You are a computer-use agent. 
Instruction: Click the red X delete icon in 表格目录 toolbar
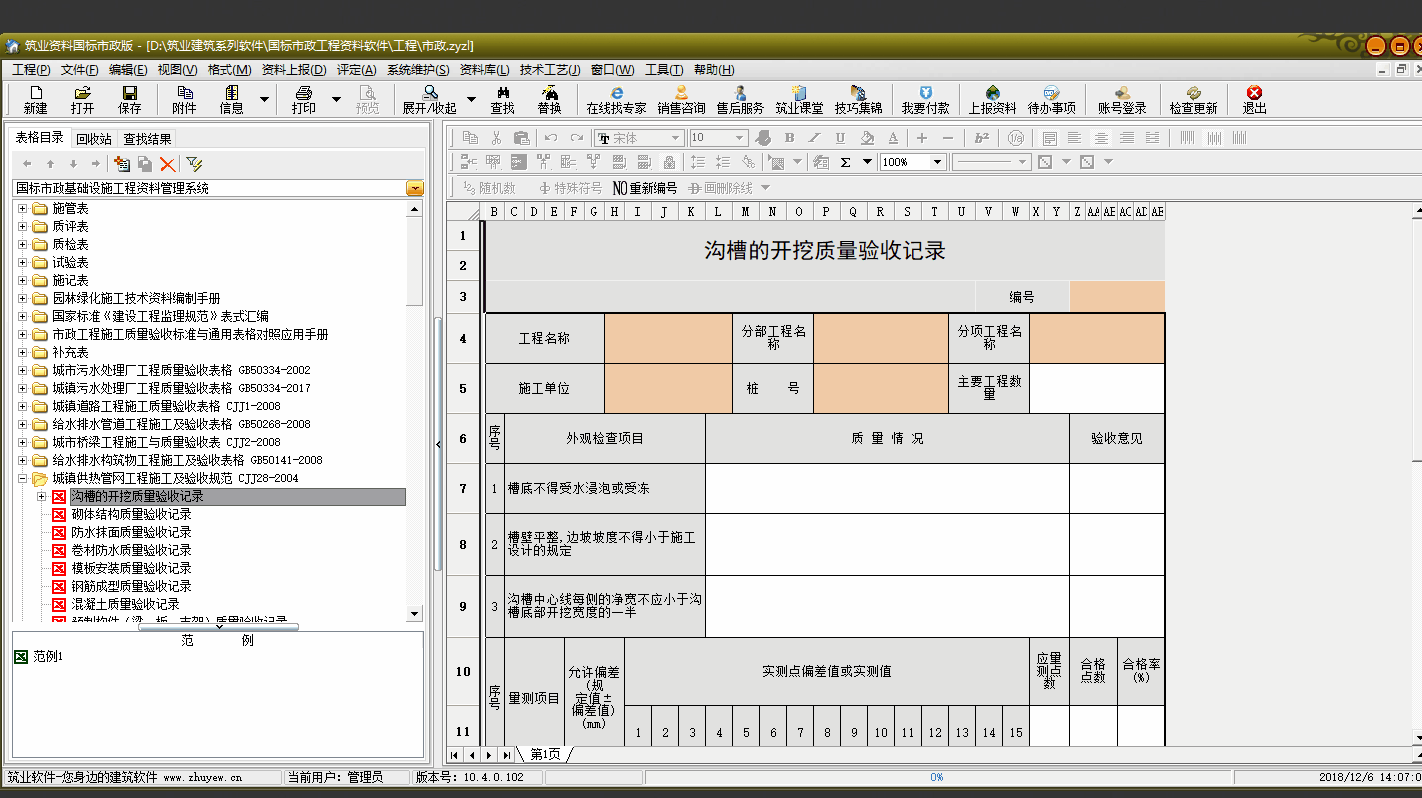[x=167, y=164]
